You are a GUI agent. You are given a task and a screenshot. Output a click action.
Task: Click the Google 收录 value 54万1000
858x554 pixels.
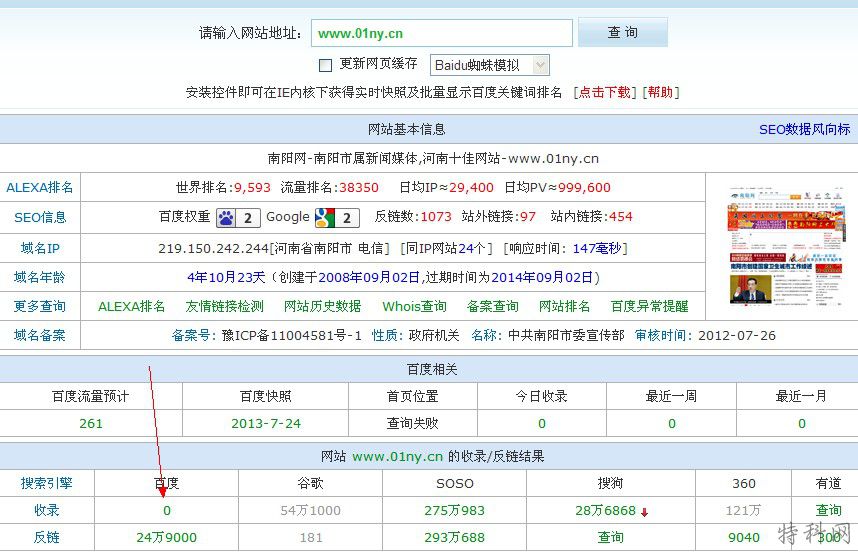coord(310,510)
